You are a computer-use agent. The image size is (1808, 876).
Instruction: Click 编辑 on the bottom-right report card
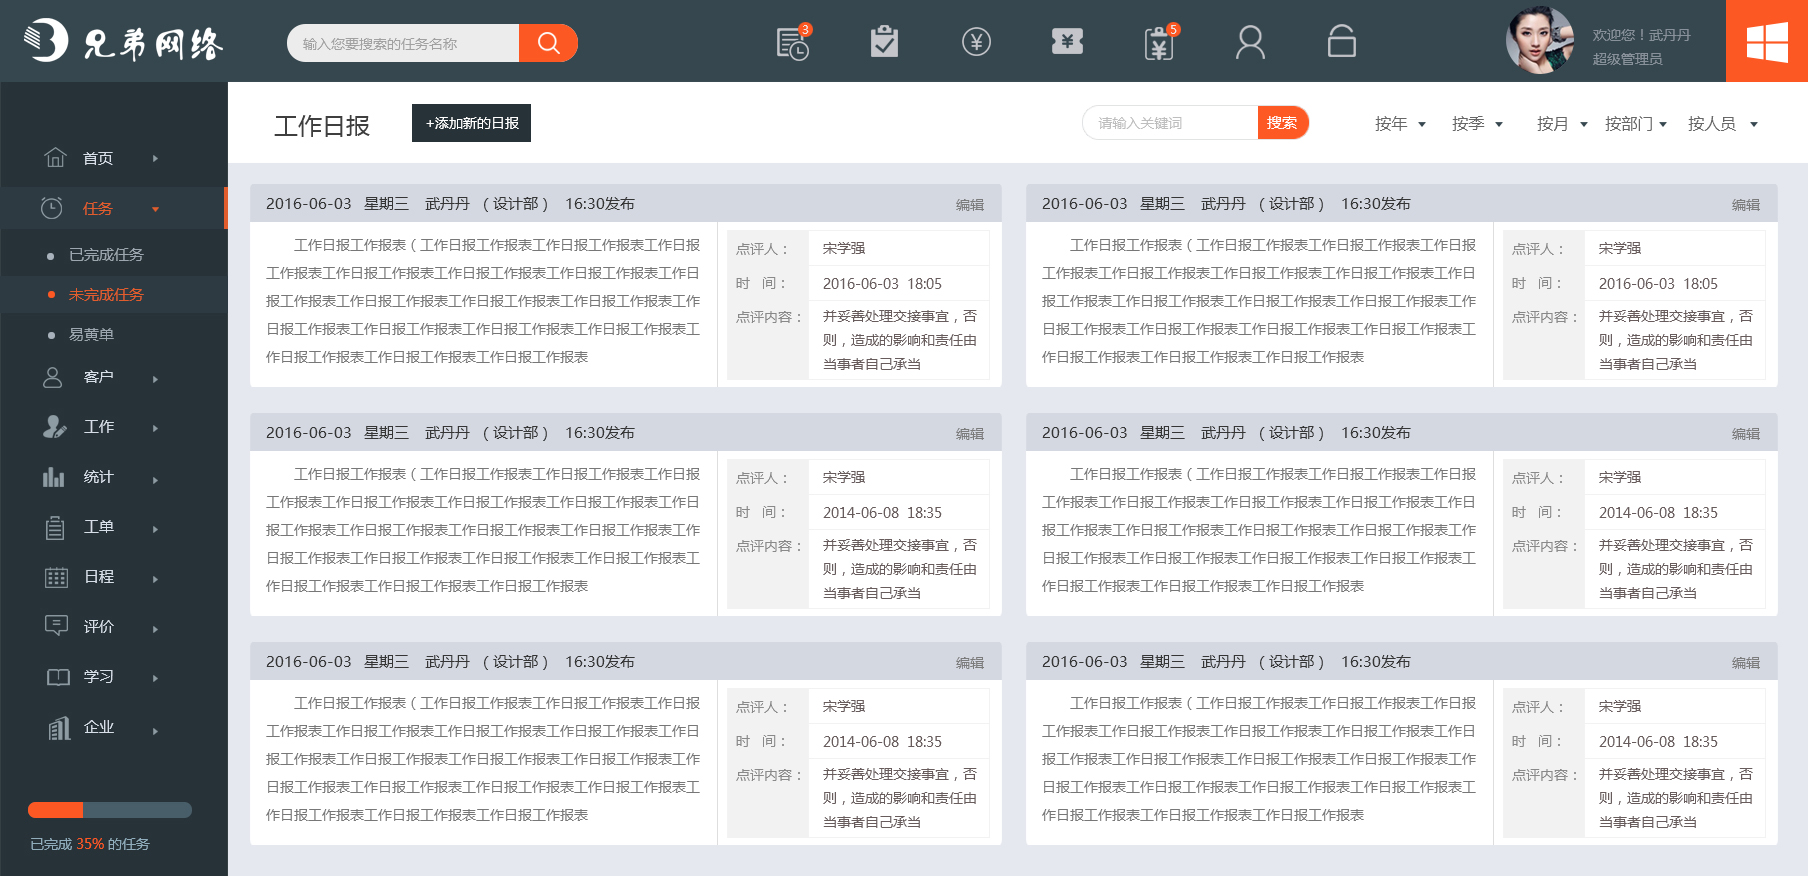pos(1745,663)
